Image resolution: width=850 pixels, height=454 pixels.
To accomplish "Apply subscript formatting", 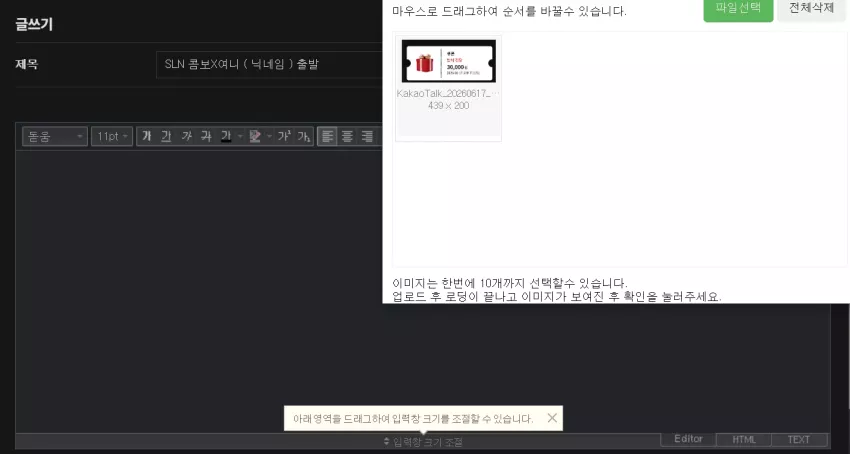I will pyautogui.click(x=304, y=137).
